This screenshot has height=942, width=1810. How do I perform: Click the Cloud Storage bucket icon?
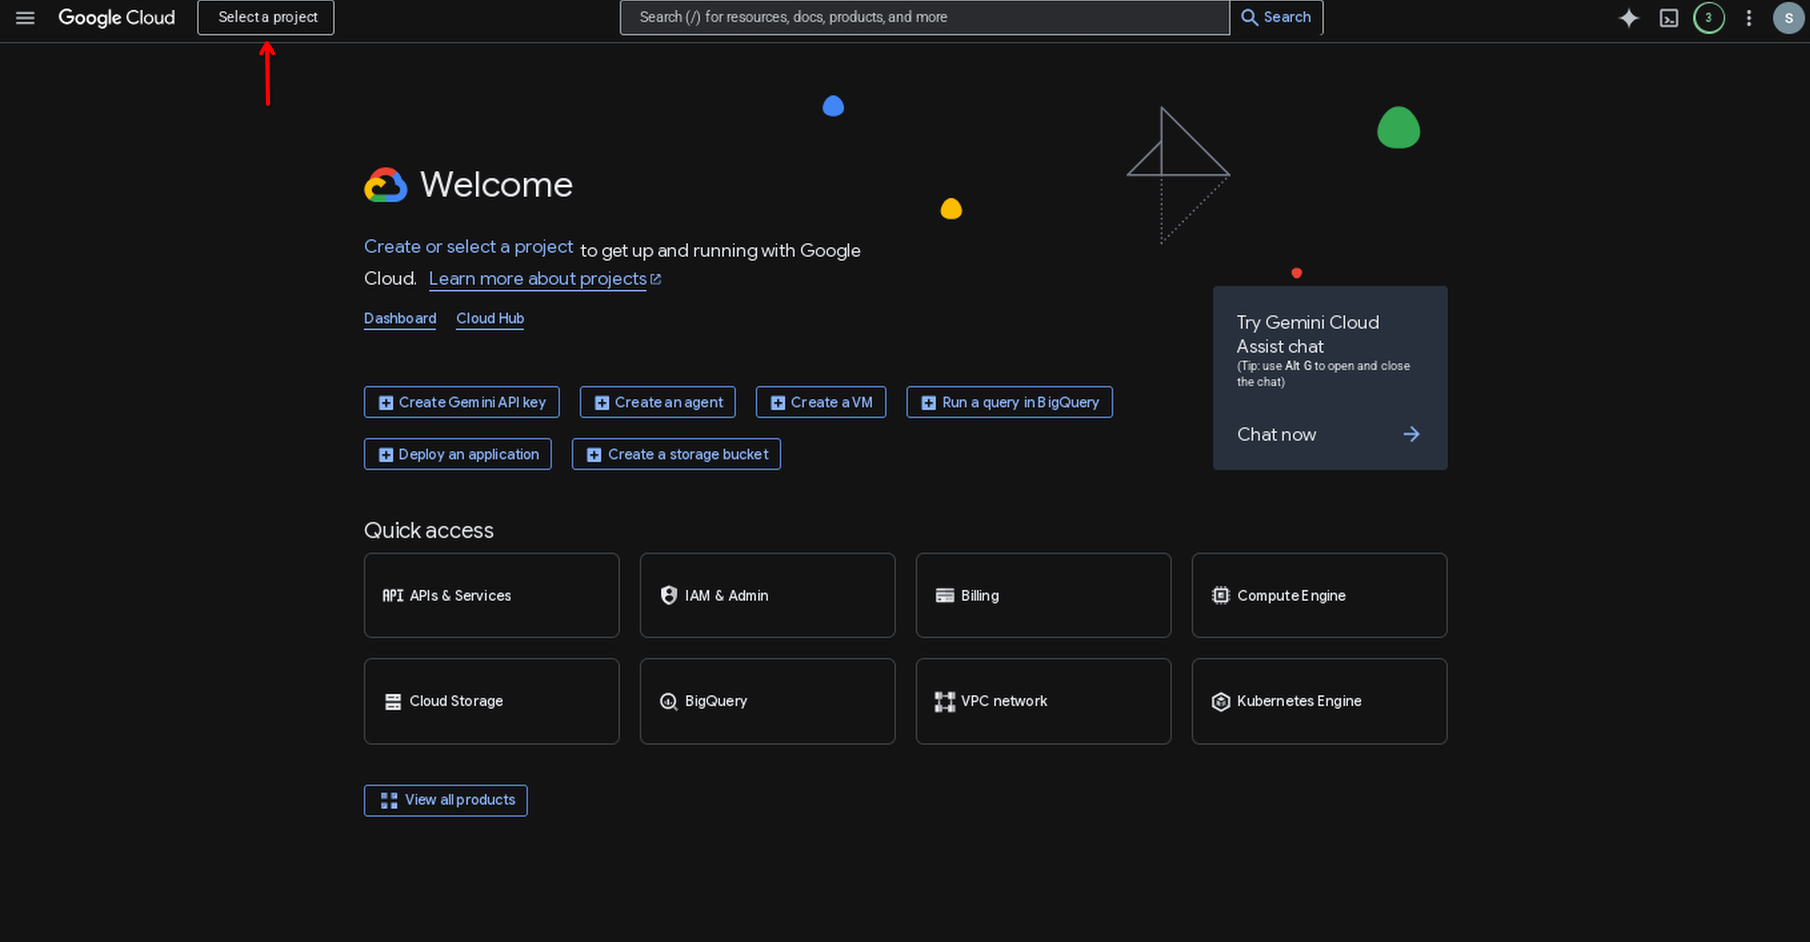[x=393, y=701]
